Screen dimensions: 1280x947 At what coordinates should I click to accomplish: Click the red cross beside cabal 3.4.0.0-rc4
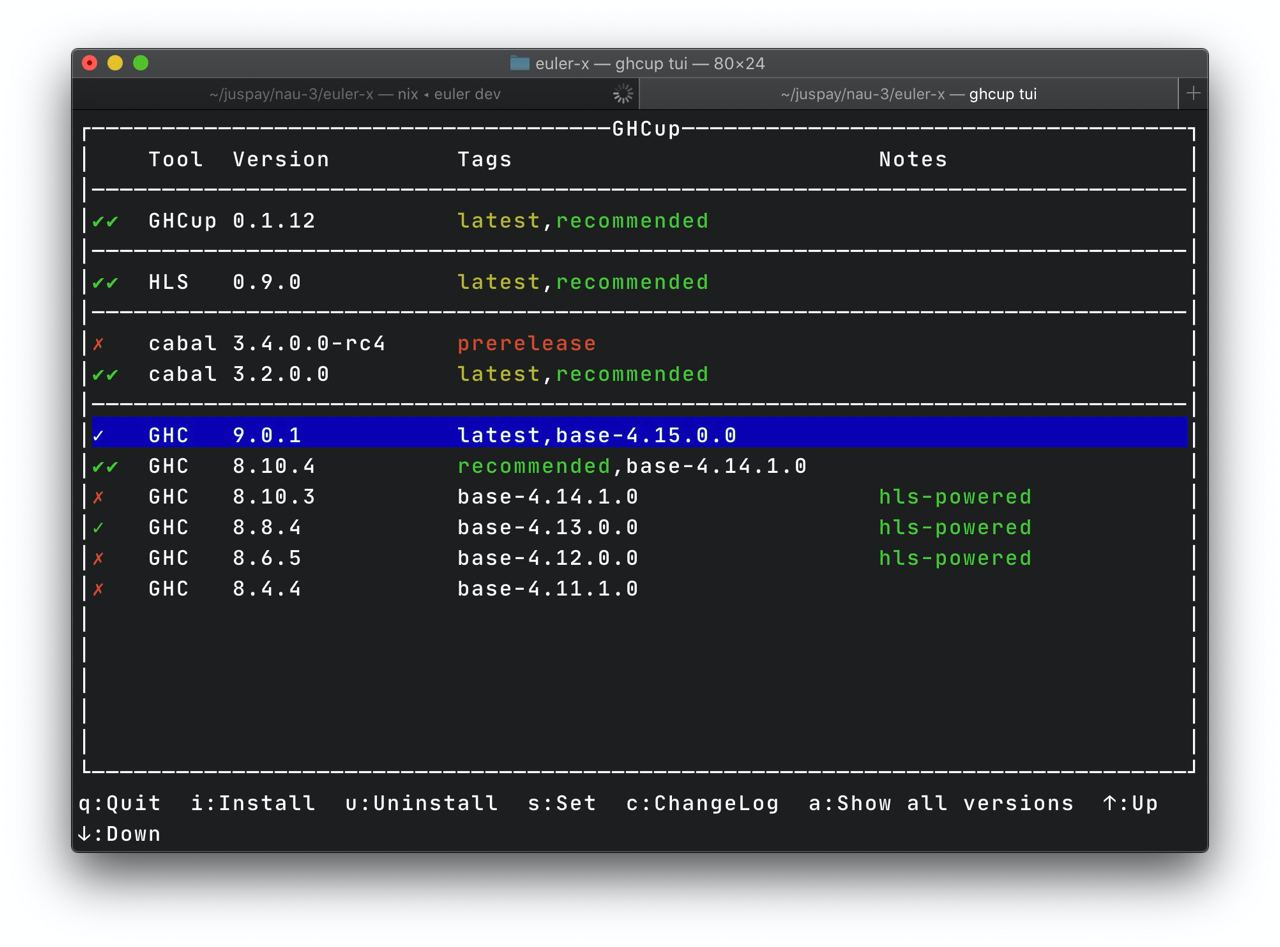[x=98, y=344]
